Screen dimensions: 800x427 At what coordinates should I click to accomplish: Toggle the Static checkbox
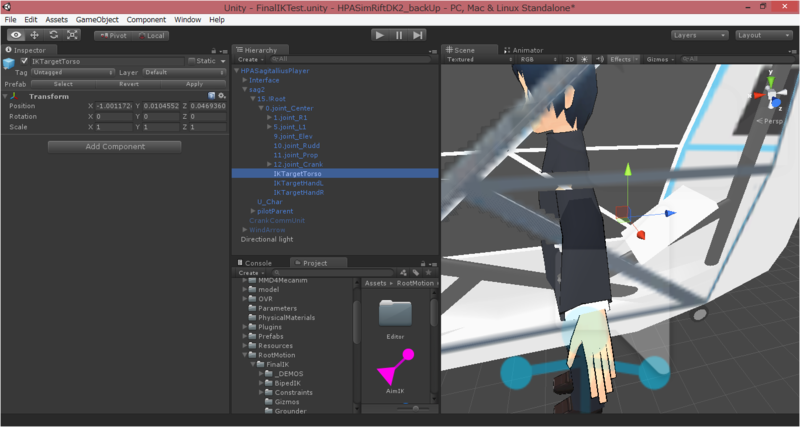192,61
